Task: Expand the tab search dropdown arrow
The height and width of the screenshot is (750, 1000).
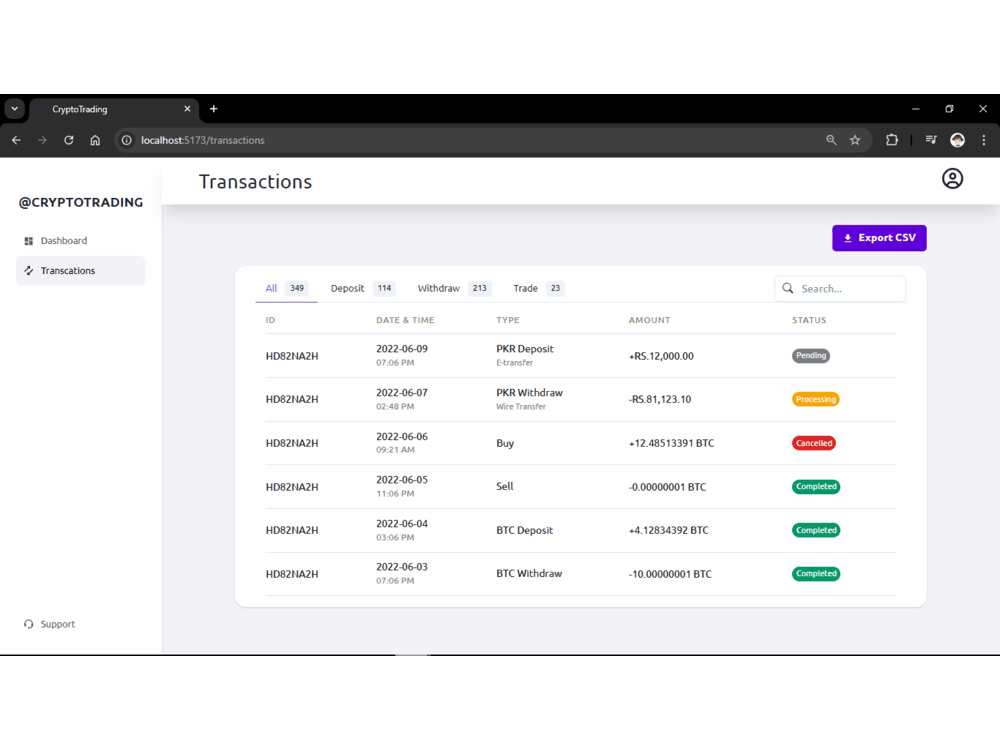Action: tap(14, 109)
